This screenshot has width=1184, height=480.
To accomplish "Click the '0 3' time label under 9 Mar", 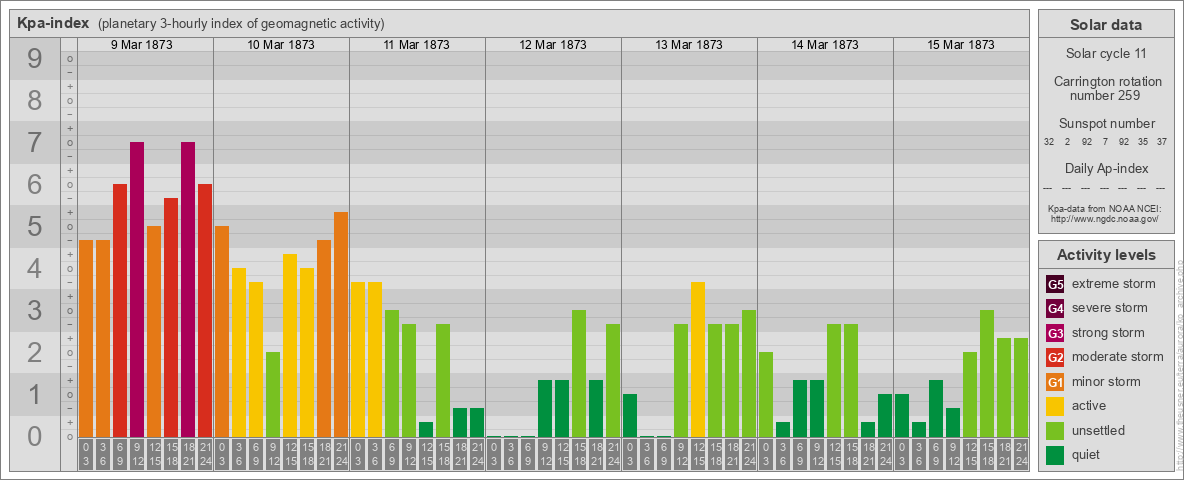I will coord(86,455).
